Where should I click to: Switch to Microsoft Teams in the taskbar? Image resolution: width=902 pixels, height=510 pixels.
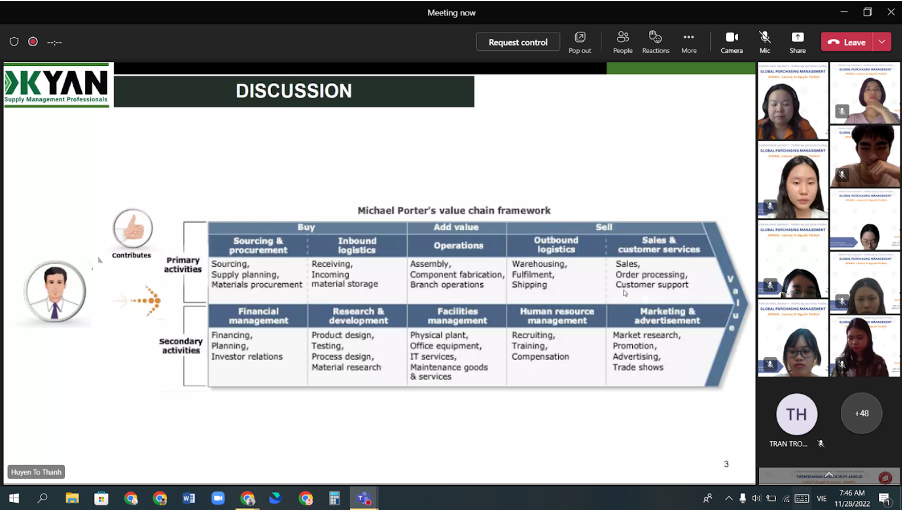pos(364,498)
